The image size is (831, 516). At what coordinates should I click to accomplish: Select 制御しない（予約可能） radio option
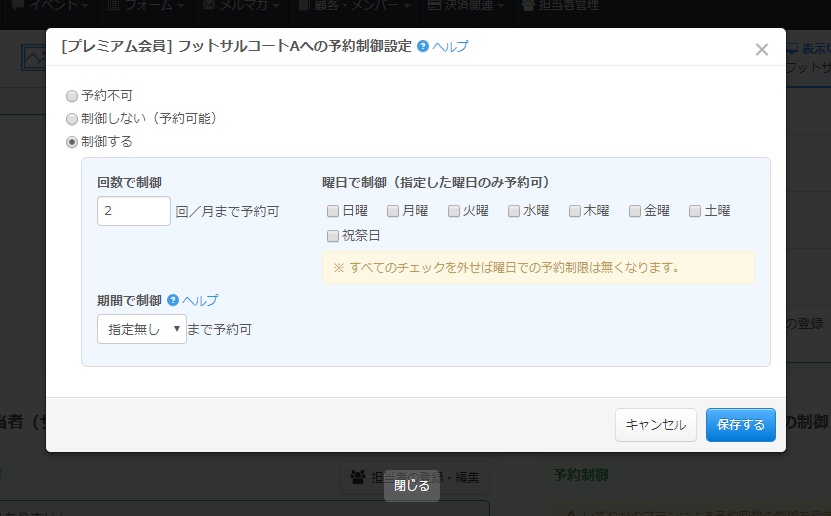pos(71,119)
